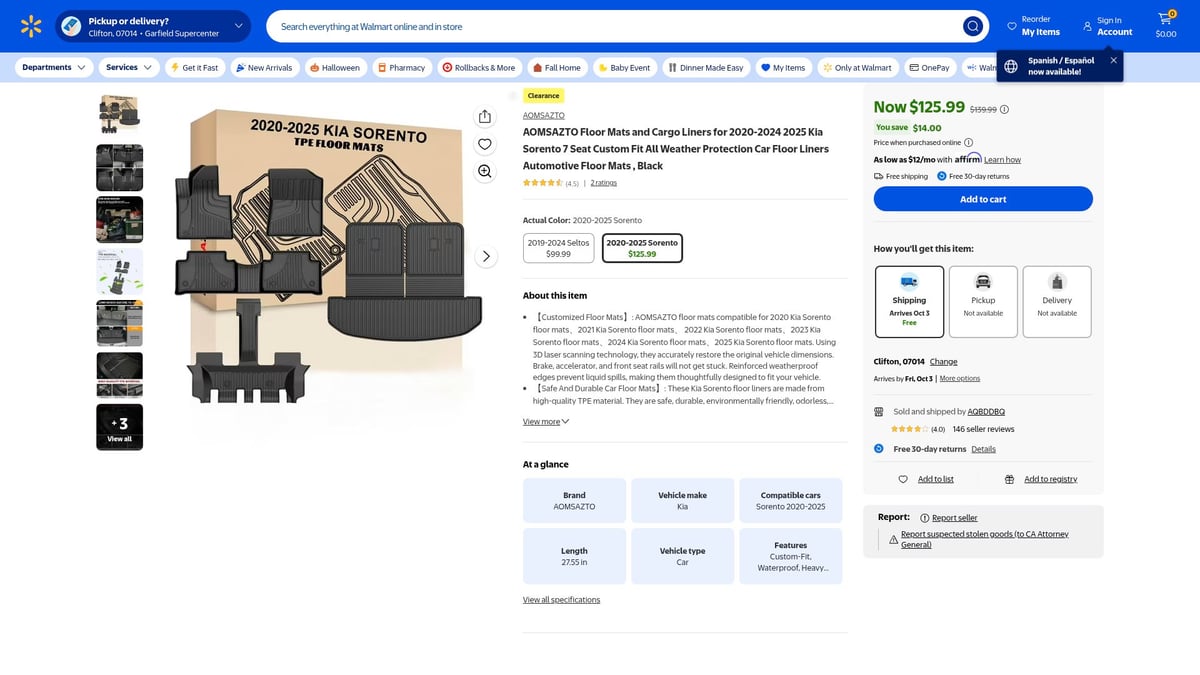Click info icon beside Price when purchased online
The image size is (1200, 675).
point(968,143)
